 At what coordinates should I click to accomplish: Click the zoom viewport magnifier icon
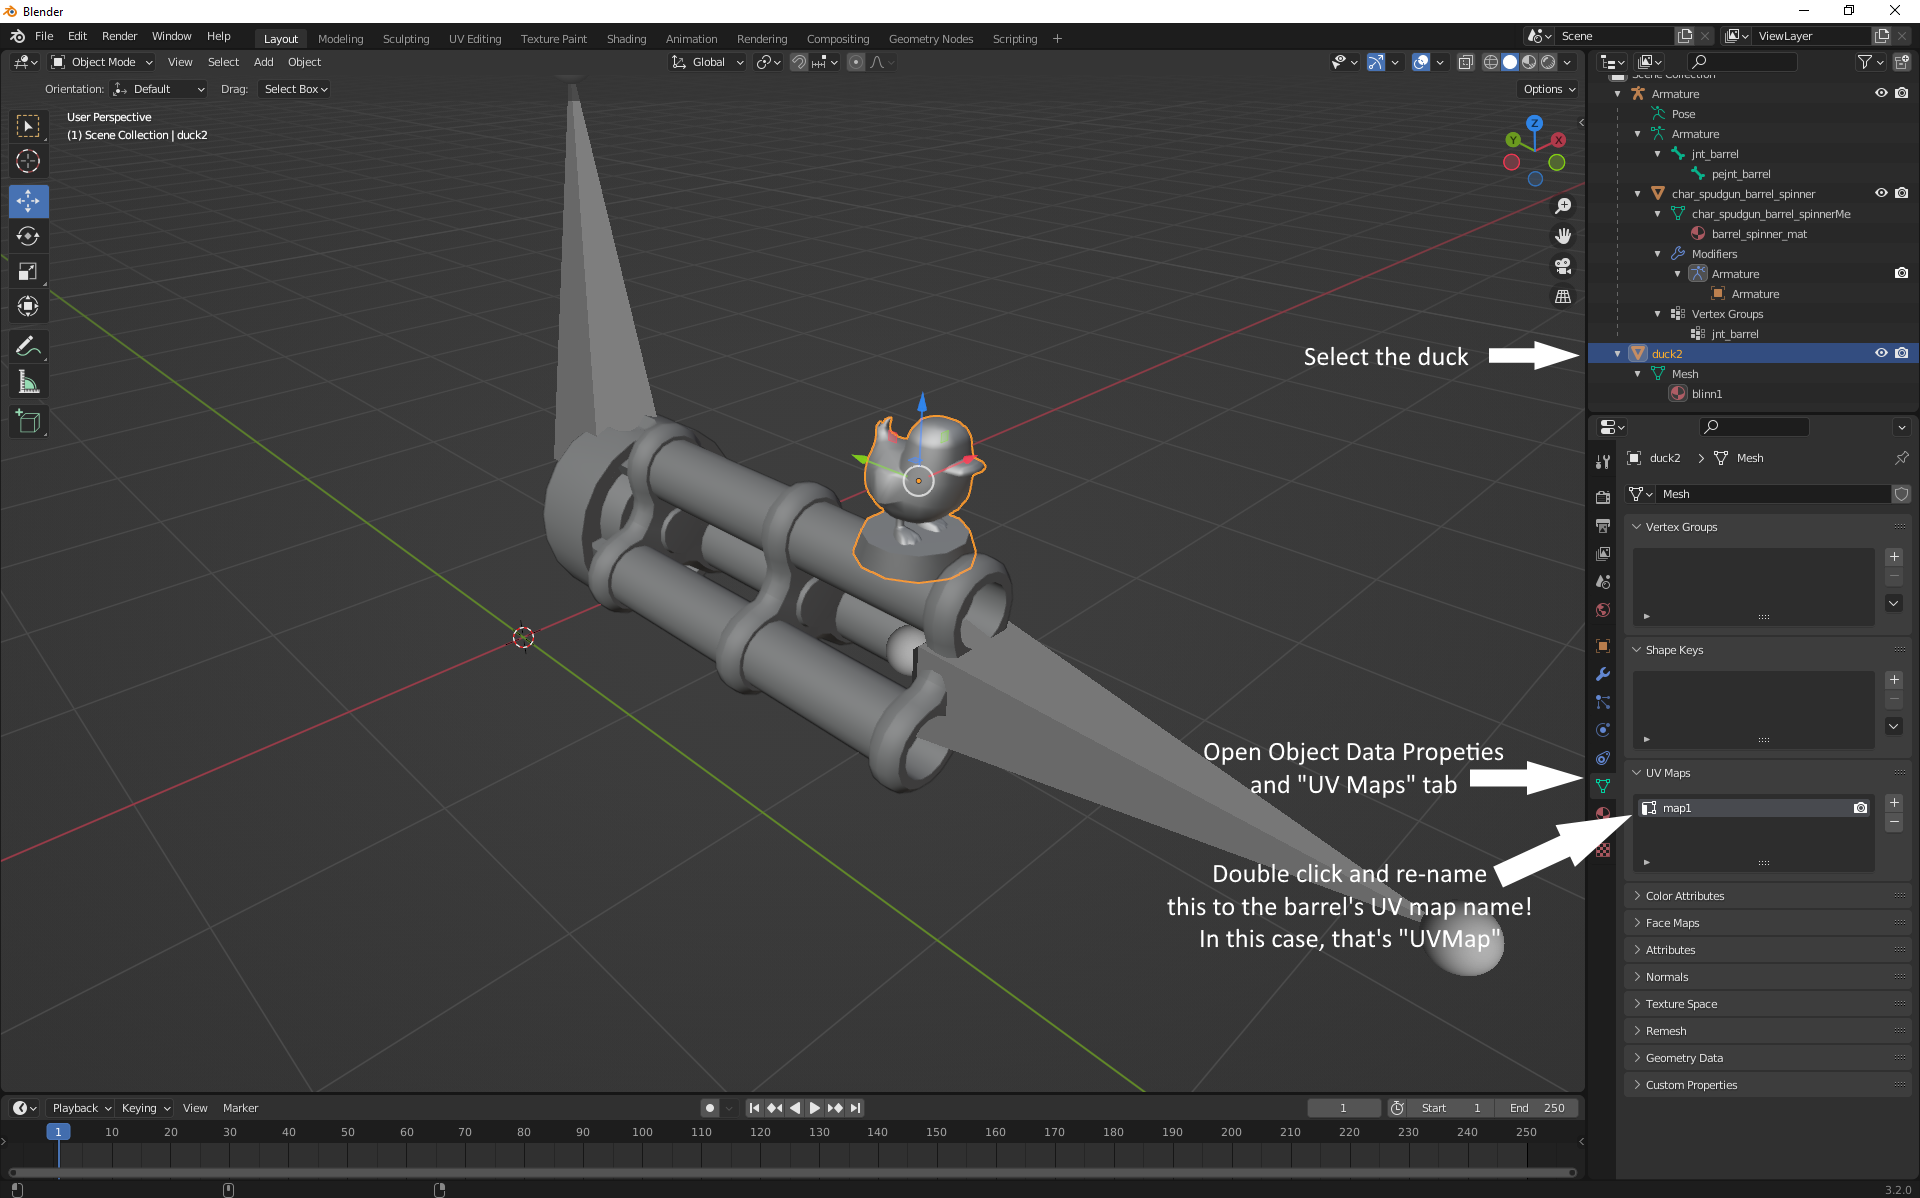1563,206
